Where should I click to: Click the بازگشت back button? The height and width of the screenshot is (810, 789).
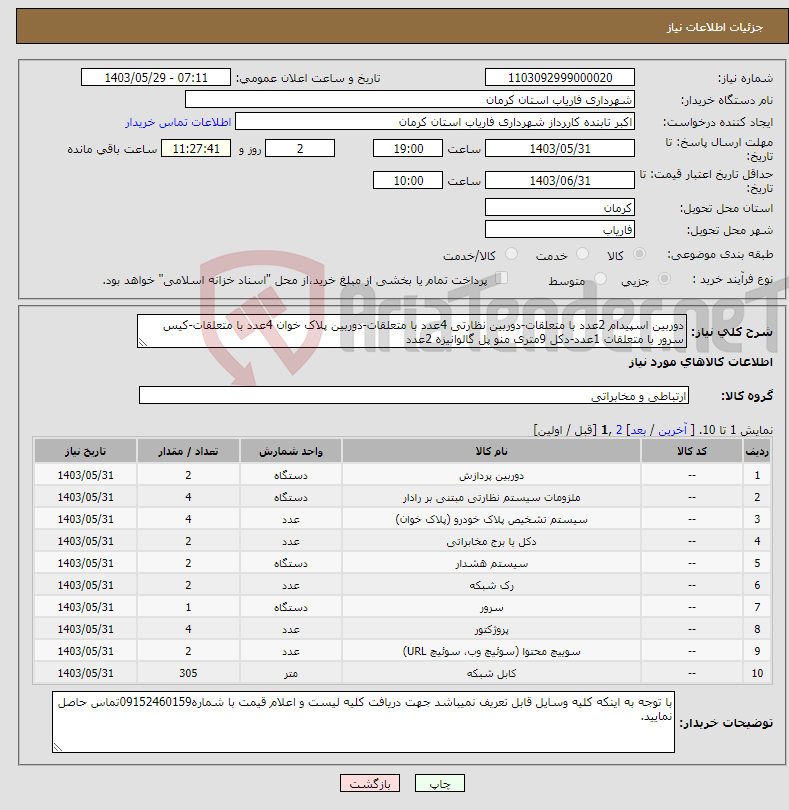(370, 783)
